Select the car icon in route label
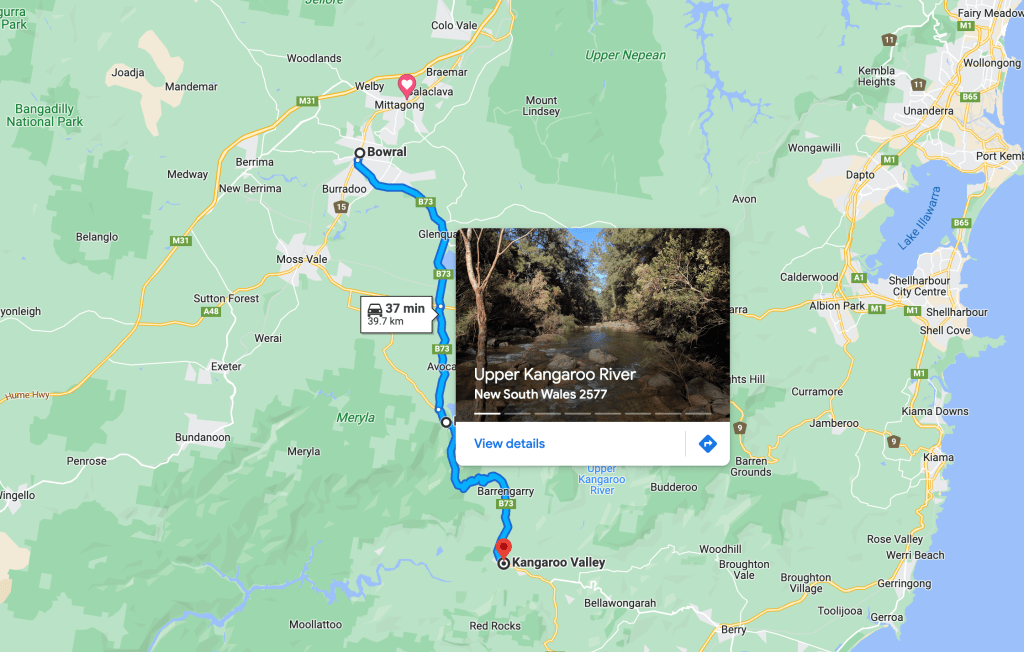The image size is (1024, 652). [x=375, y=308]
